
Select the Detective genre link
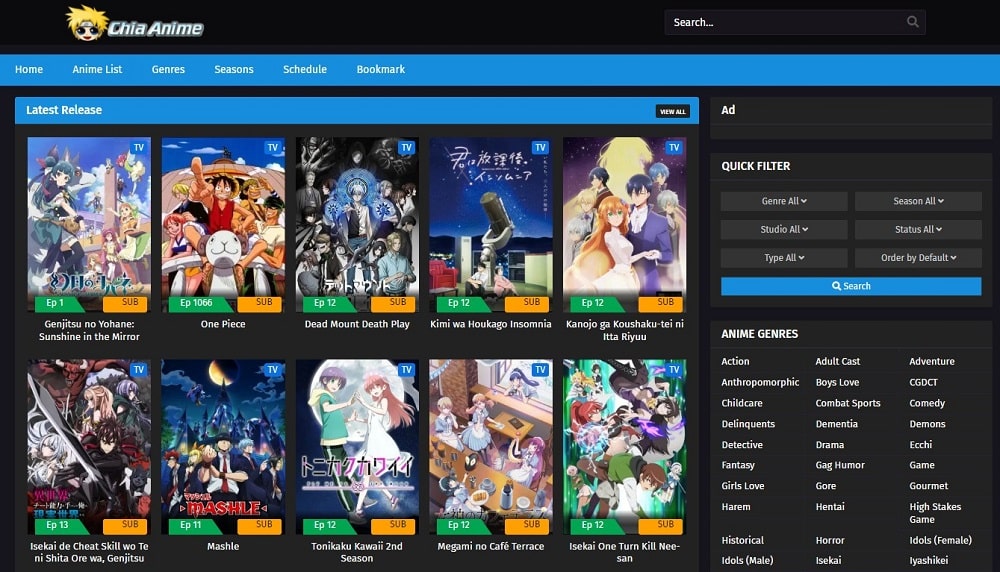[742, 445]
